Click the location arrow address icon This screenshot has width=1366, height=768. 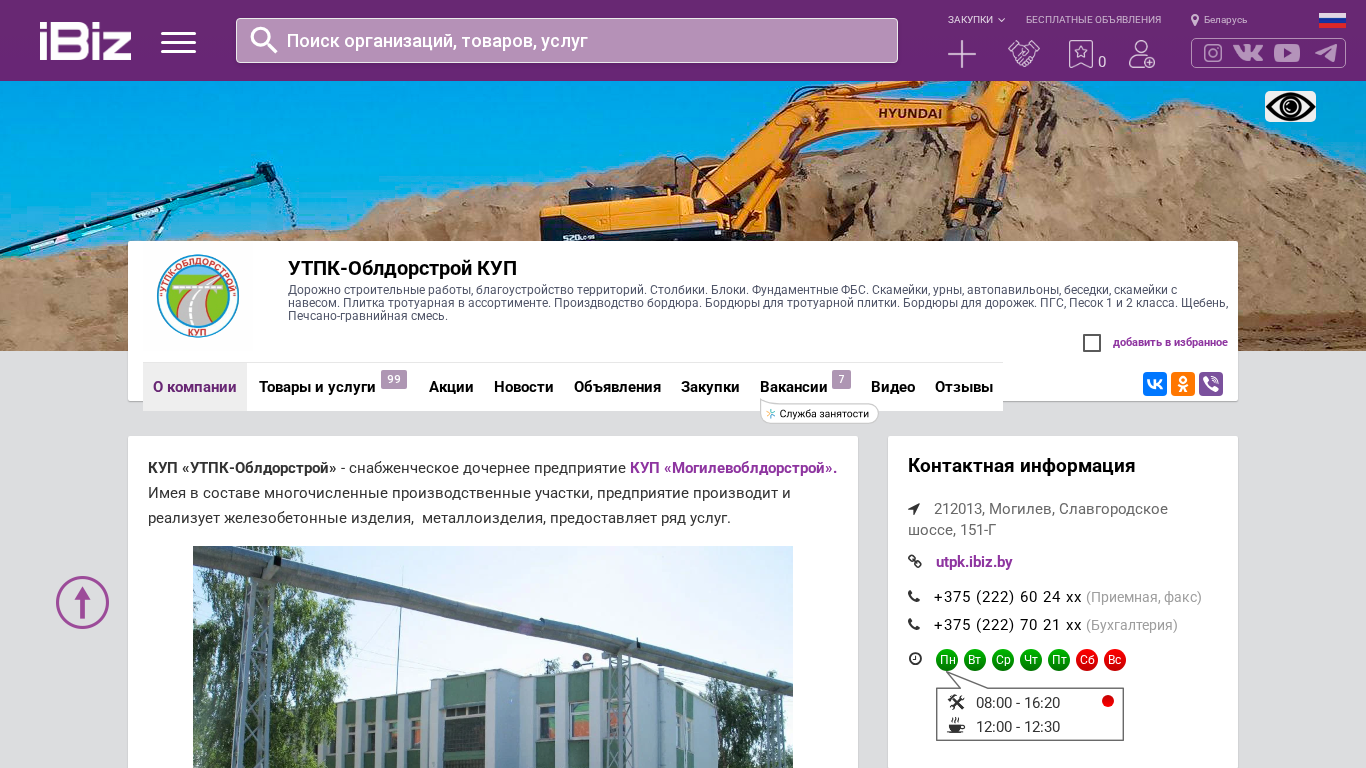point(914,509)
